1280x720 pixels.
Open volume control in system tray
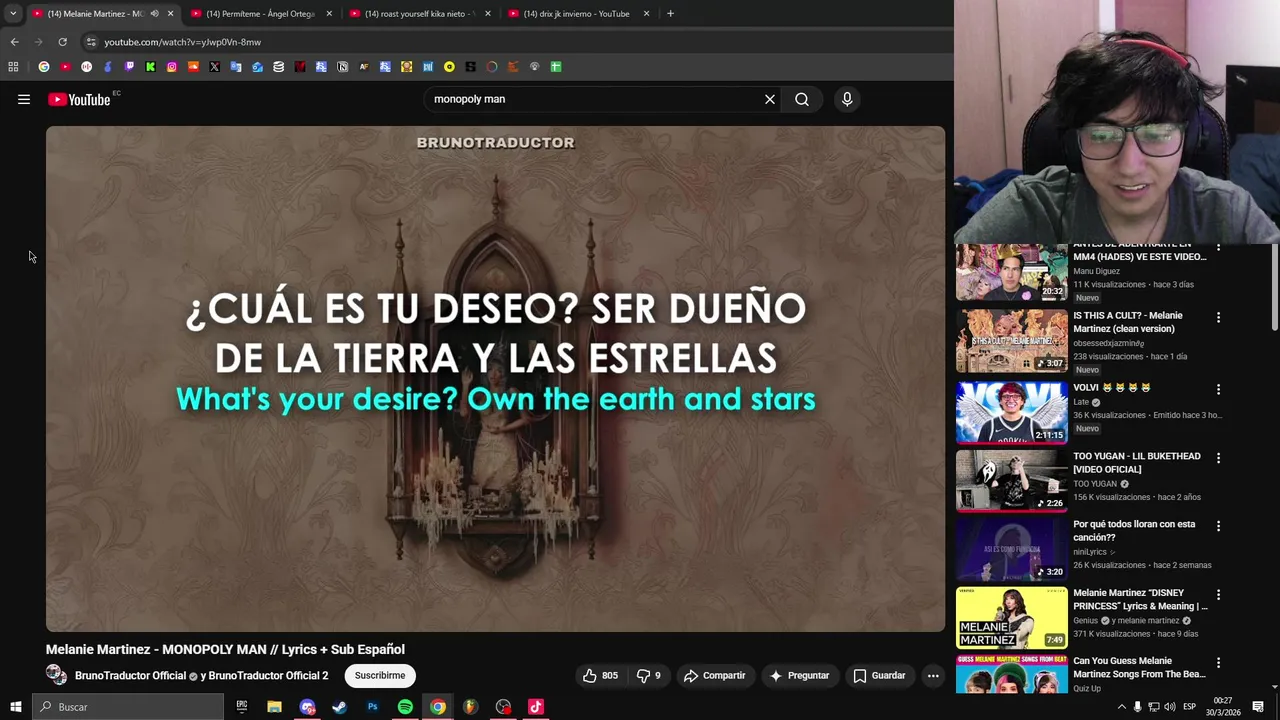point(1170,707)
